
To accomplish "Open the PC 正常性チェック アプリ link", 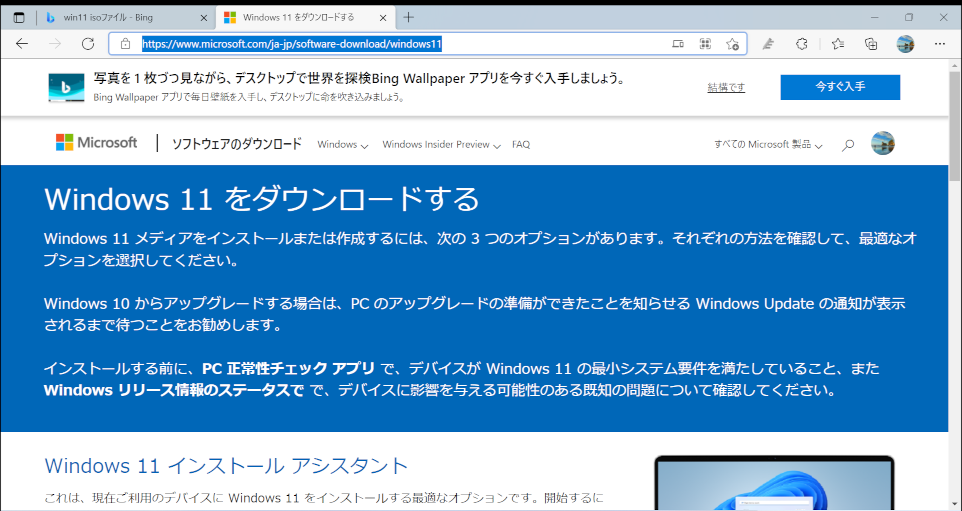I will click(x=289, y=368).
